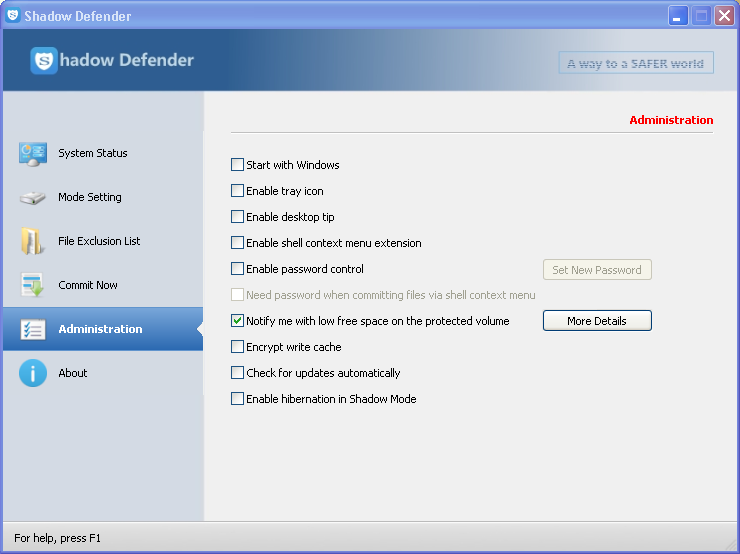Select the Administration sidebar item
740x554 pixels.
[103, 329]
